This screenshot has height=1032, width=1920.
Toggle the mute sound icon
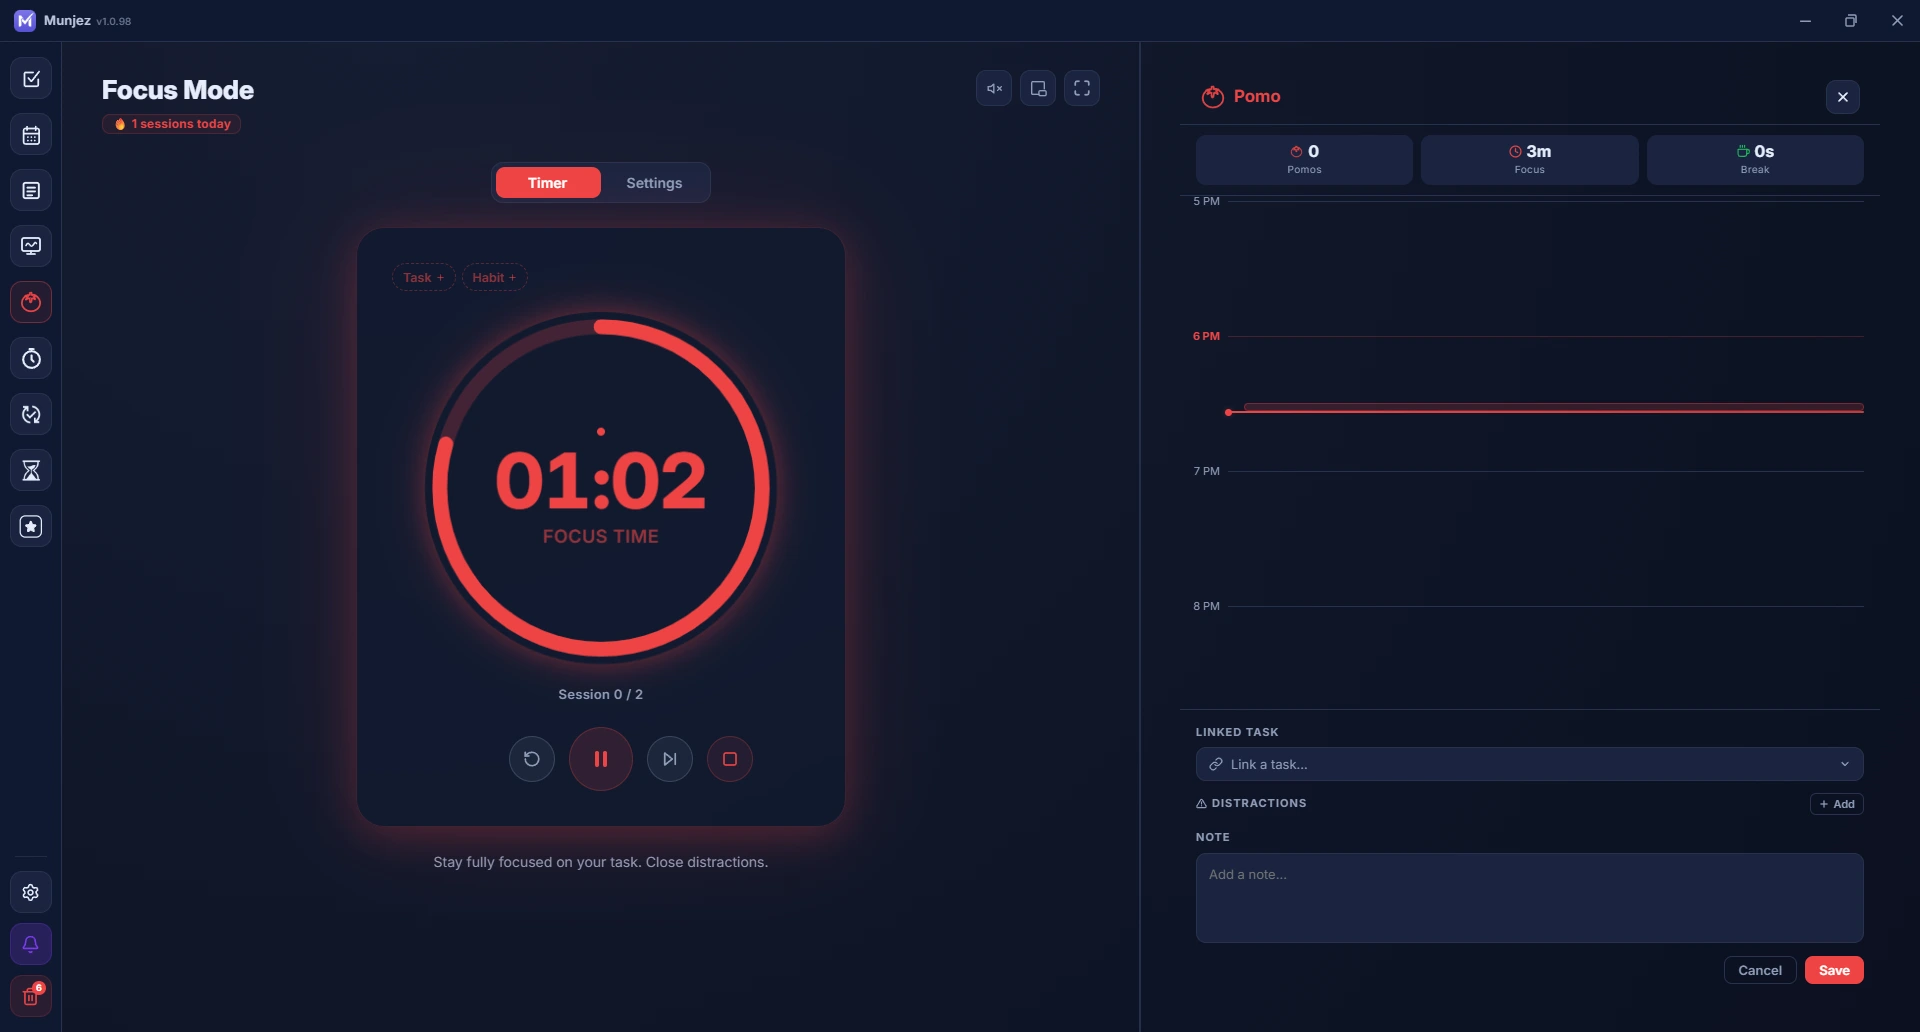click(994, 88)
